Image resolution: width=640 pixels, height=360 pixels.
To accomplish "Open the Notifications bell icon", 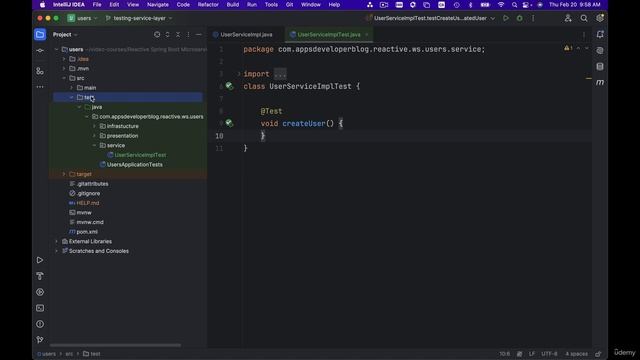I will point(600,35).
